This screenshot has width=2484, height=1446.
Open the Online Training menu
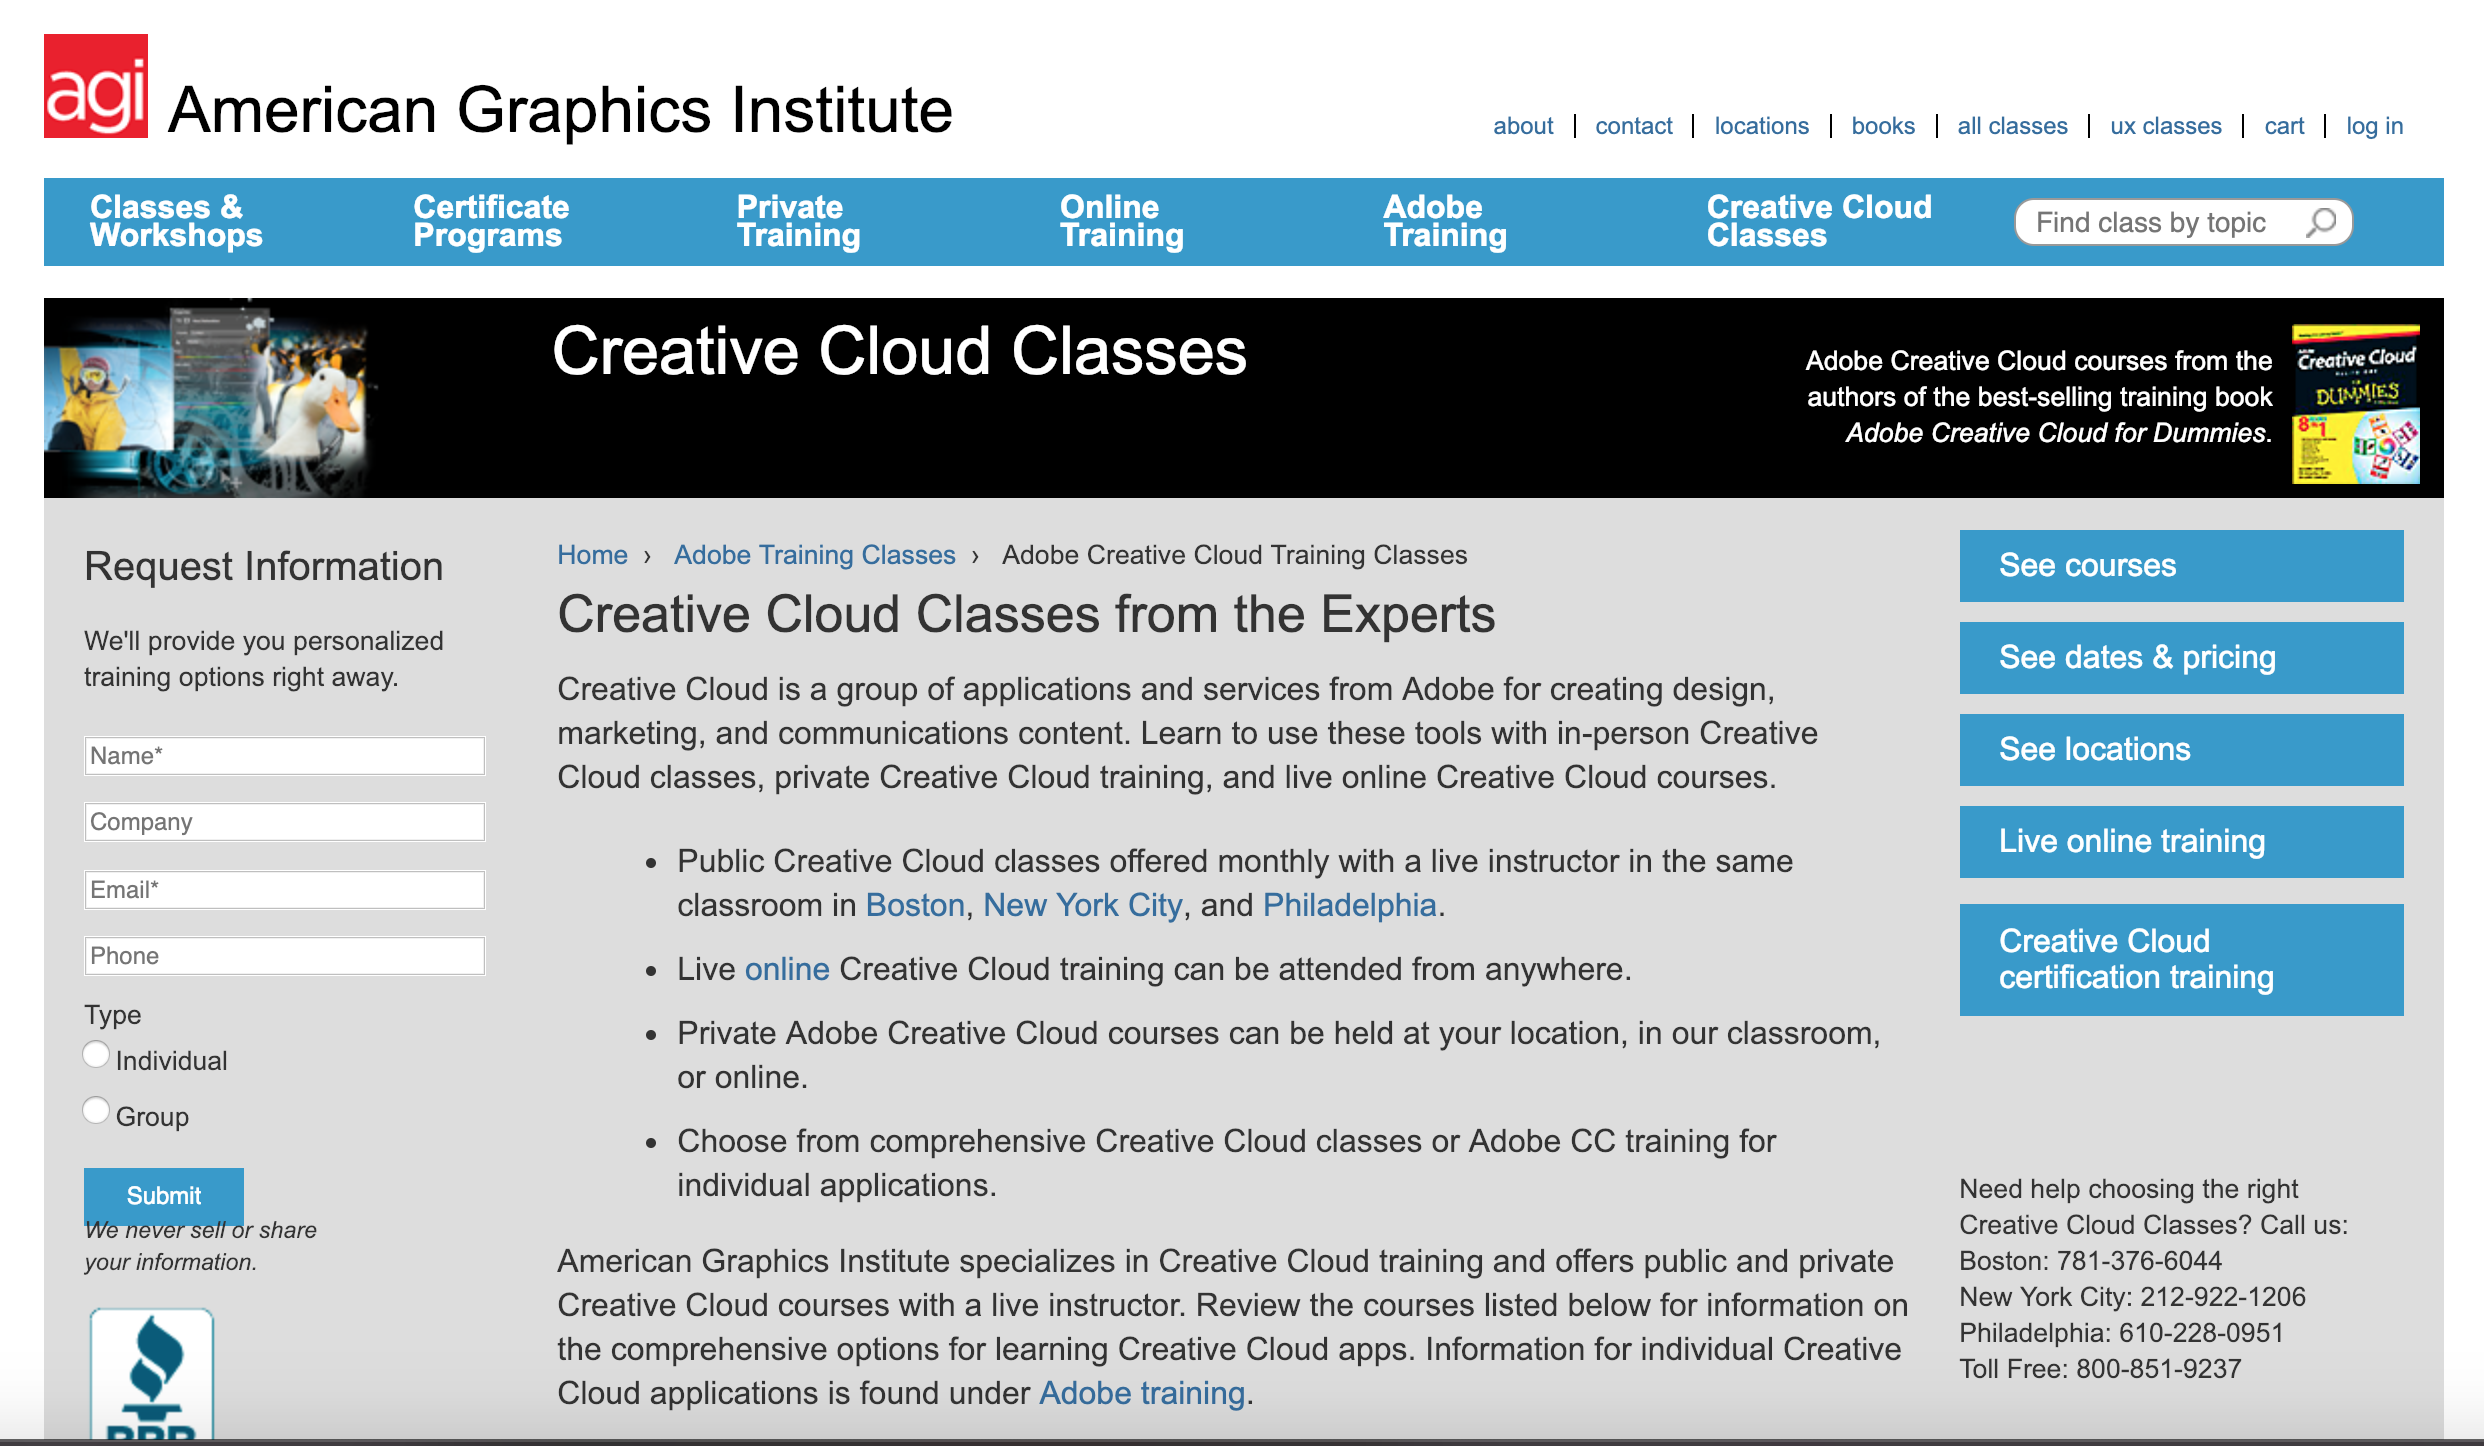point(1122,221)
